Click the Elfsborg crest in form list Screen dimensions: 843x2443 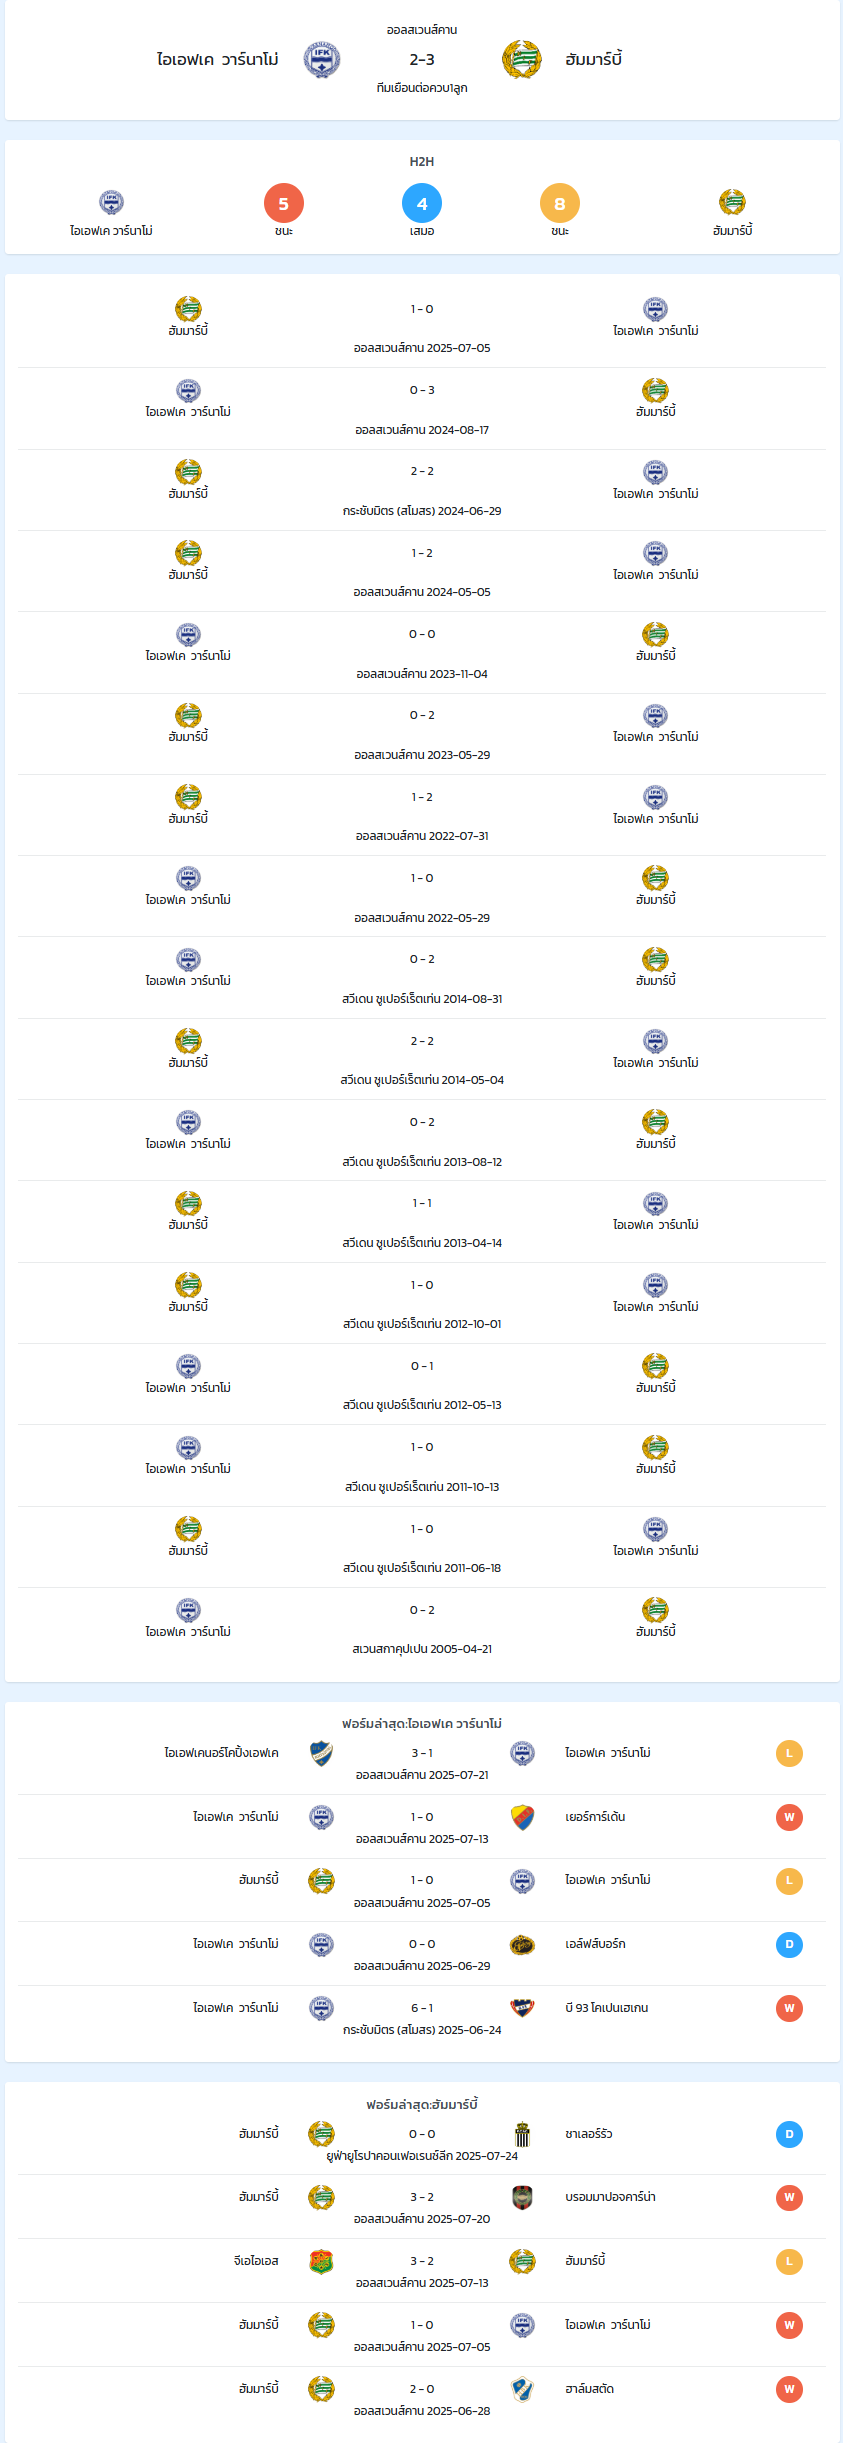click(522, 1944)
